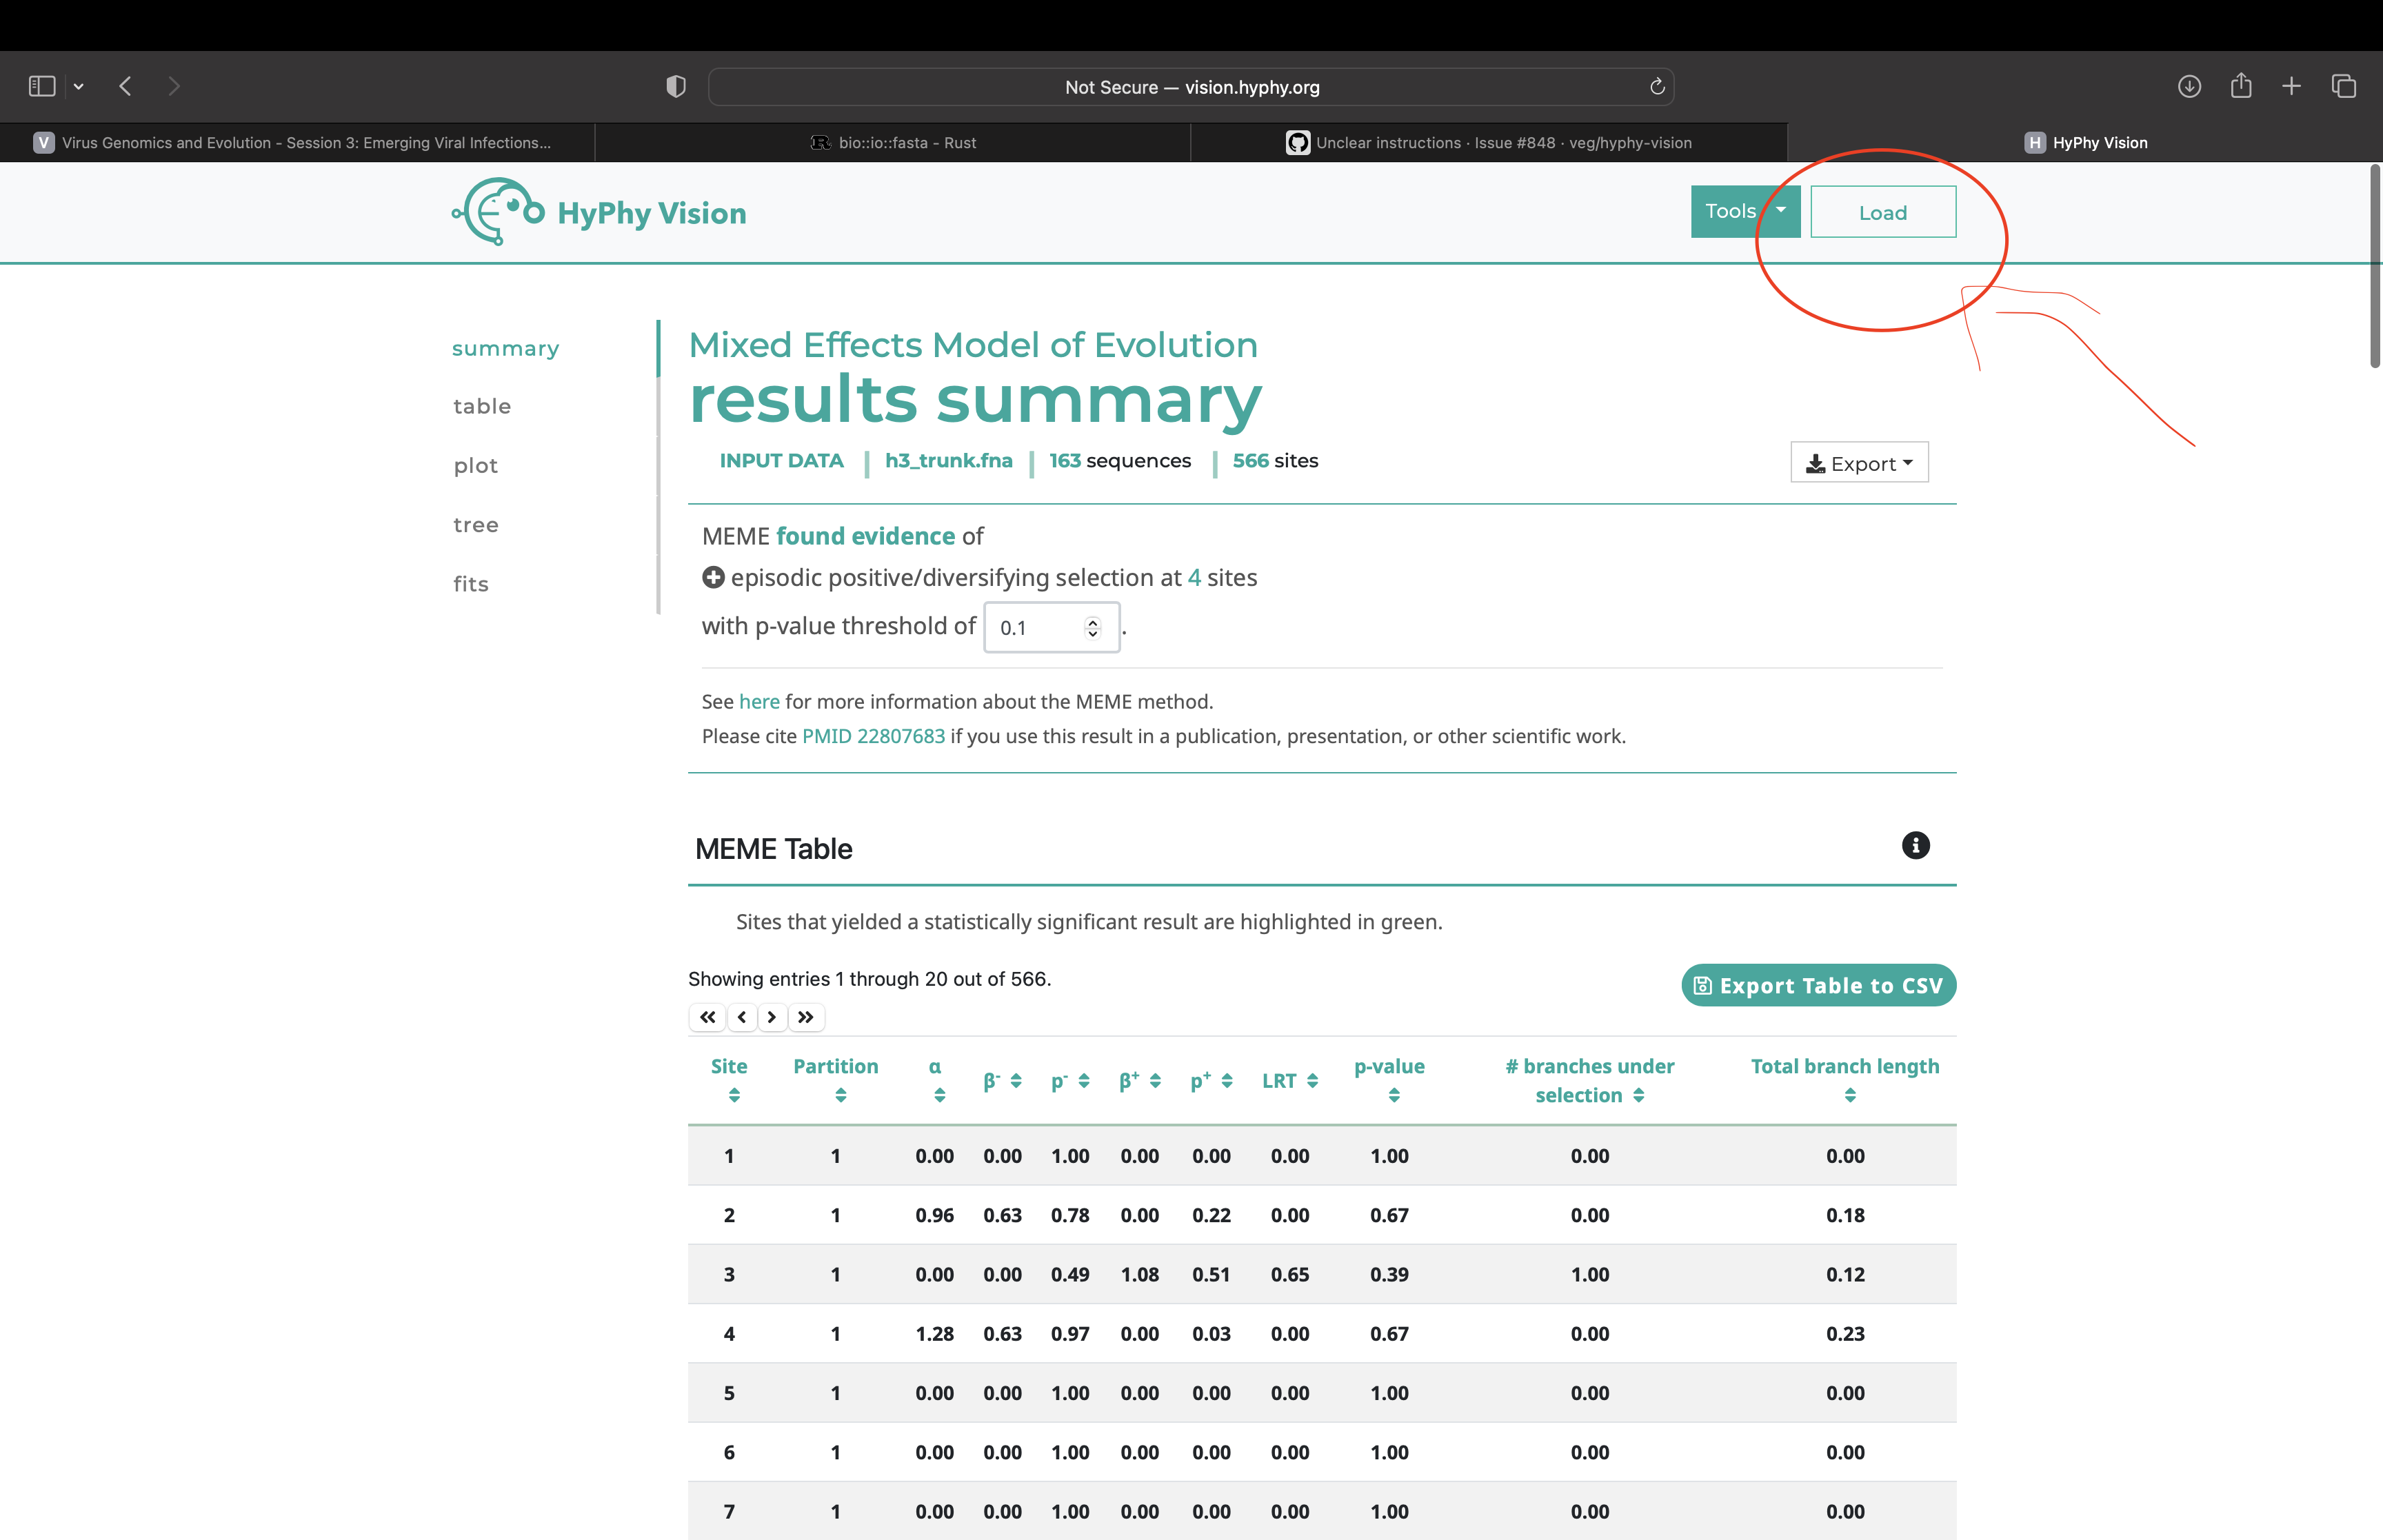The height and width of the screenshot is (1540, 2383).
Task: Reload the vision.hyphy.org page
Action: 1656,87
